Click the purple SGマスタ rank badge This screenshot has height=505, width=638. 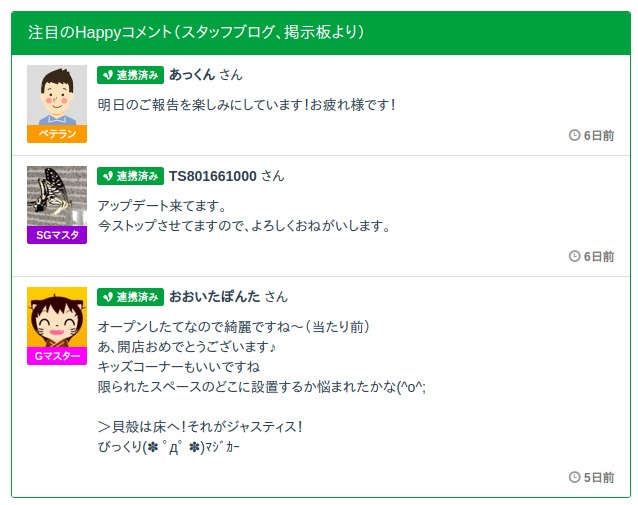pyautogui.click(x=57, y=235)
